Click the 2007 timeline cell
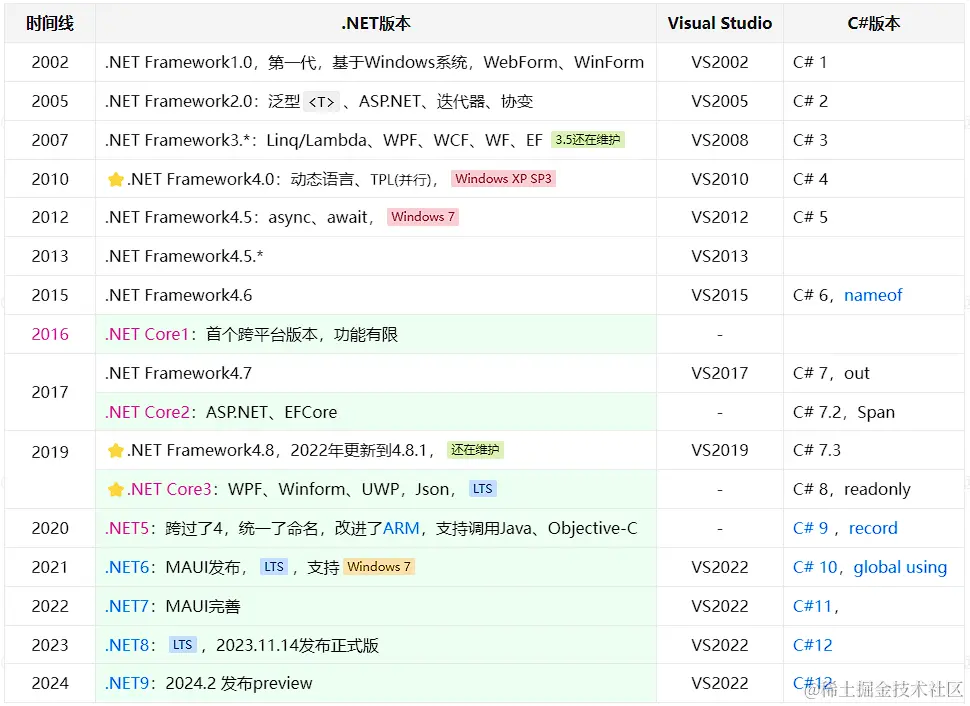The width and height of the screenshot is (970, 706). [50, 140]
